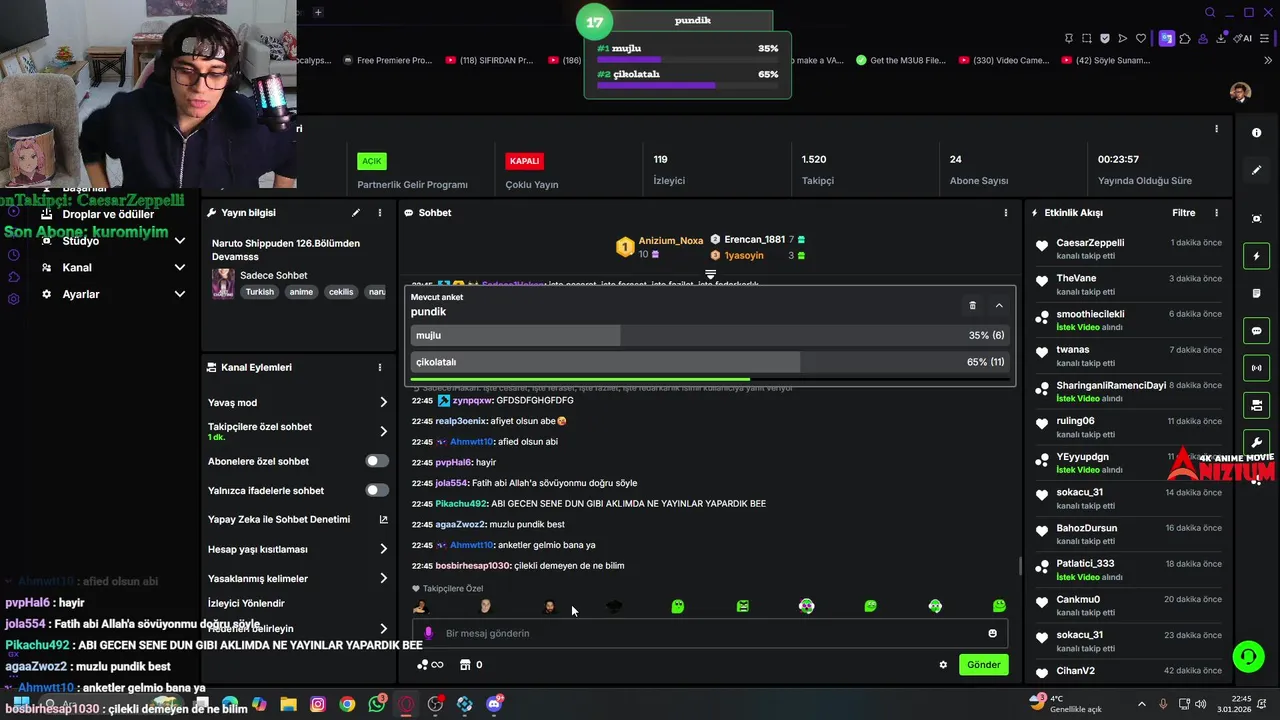
Task: Open Filtre in Etkinlik Akışı
Action: [1183, 213]
